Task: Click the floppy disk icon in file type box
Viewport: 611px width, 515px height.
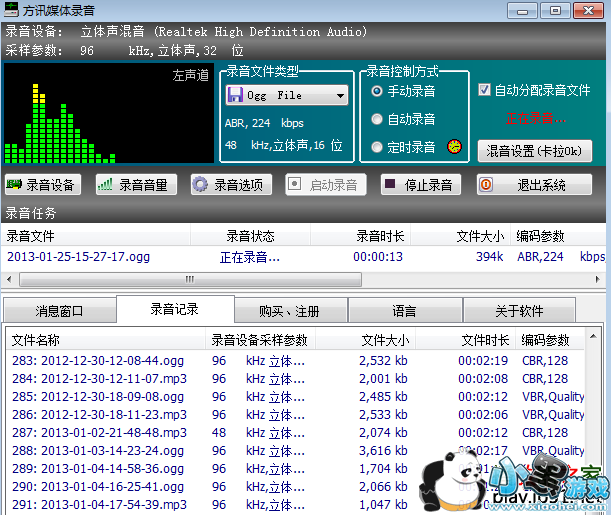Action: click(235, 96)
